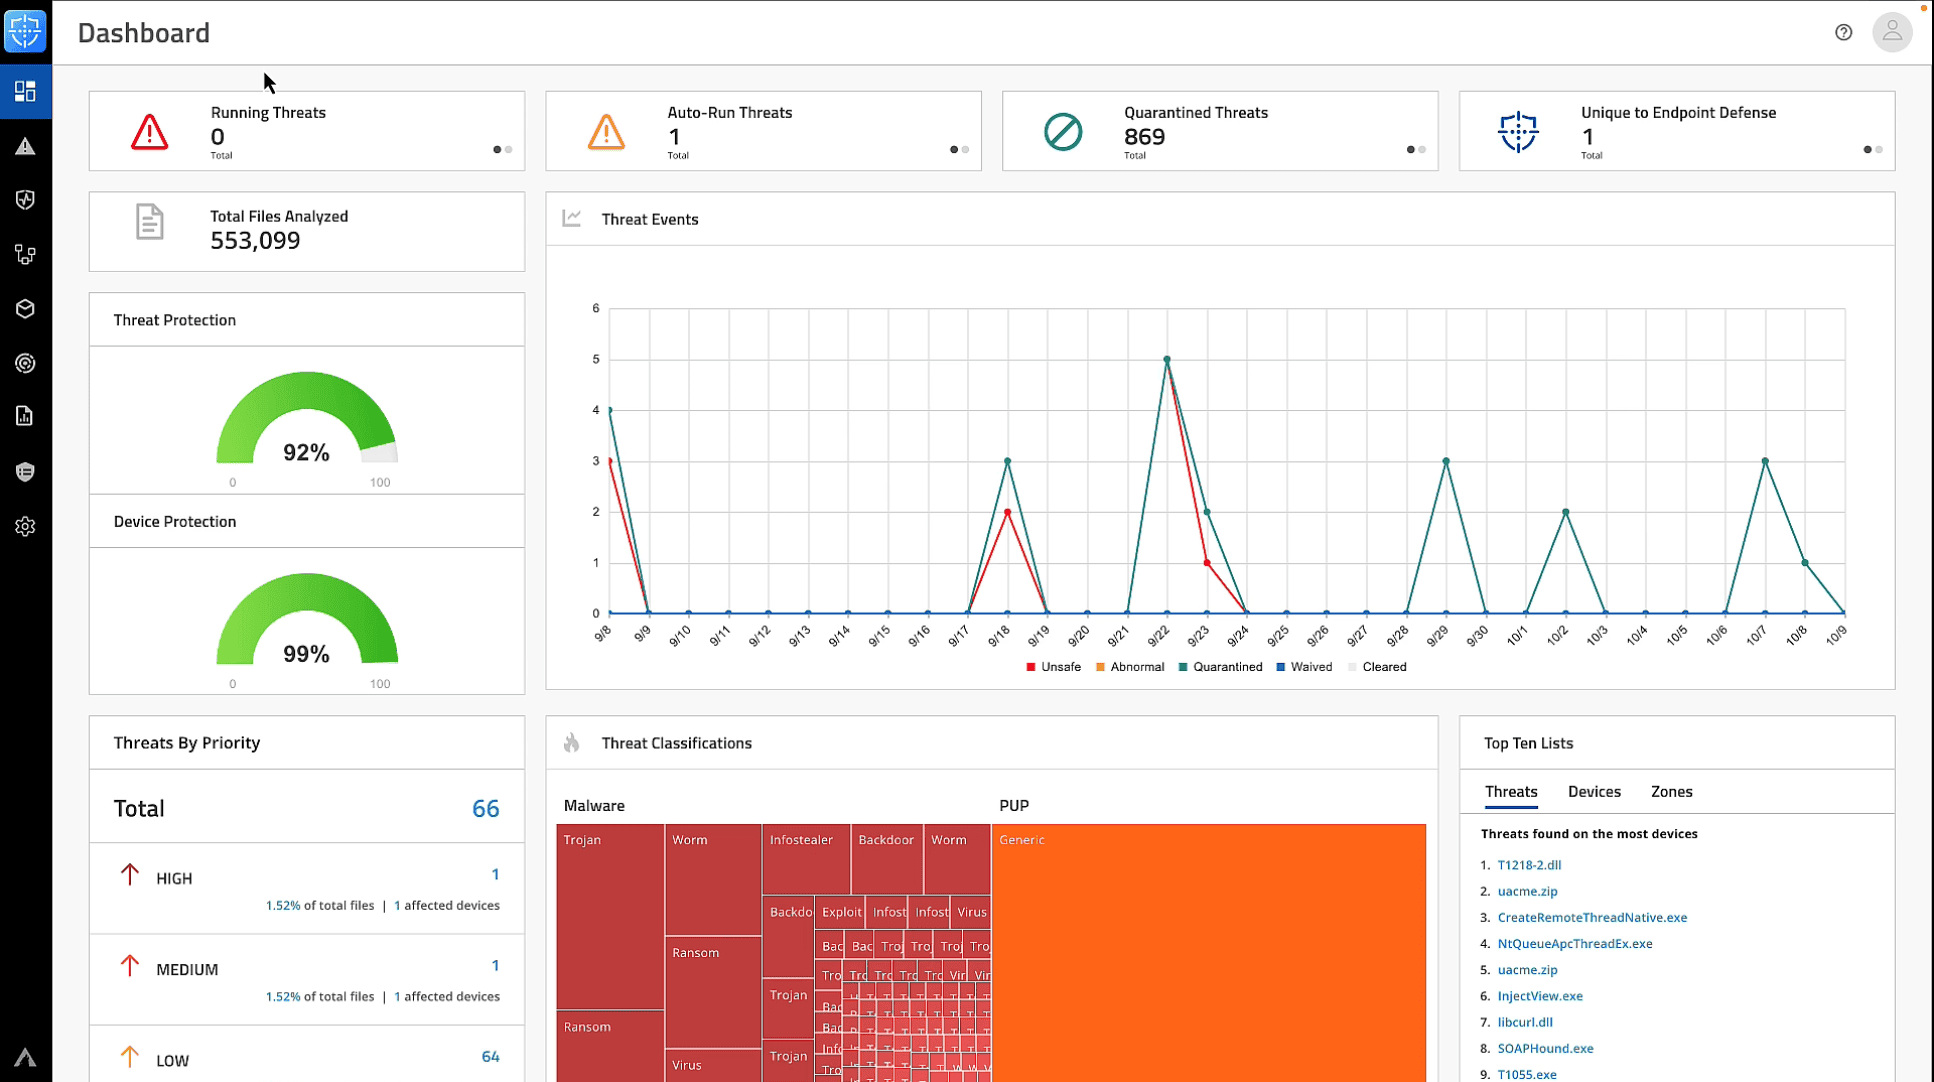1934x1082 pixels.
Task: Open the alerts triangle sidebar icon
Action: (25, 147)
